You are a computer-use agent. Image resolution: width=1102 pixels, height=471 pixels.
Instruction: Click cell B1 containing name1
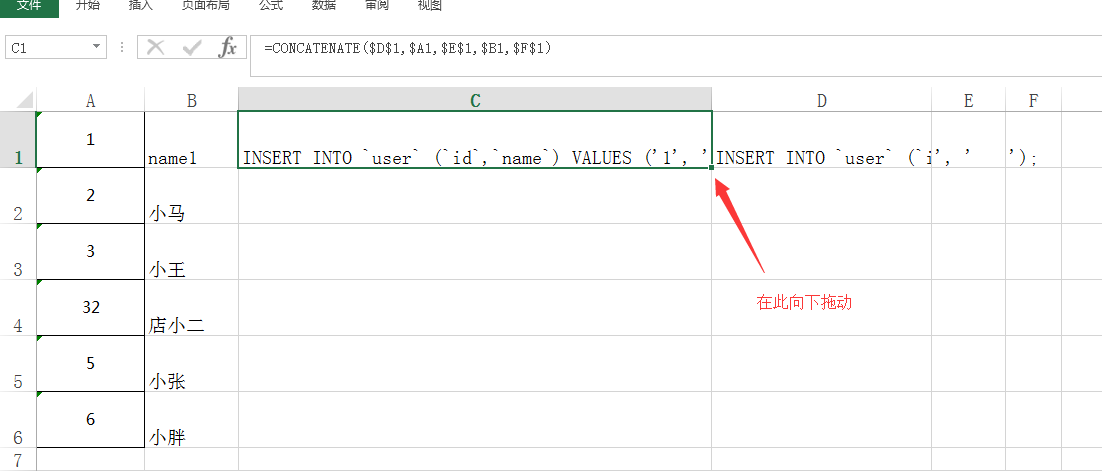[x=191, y=140]
